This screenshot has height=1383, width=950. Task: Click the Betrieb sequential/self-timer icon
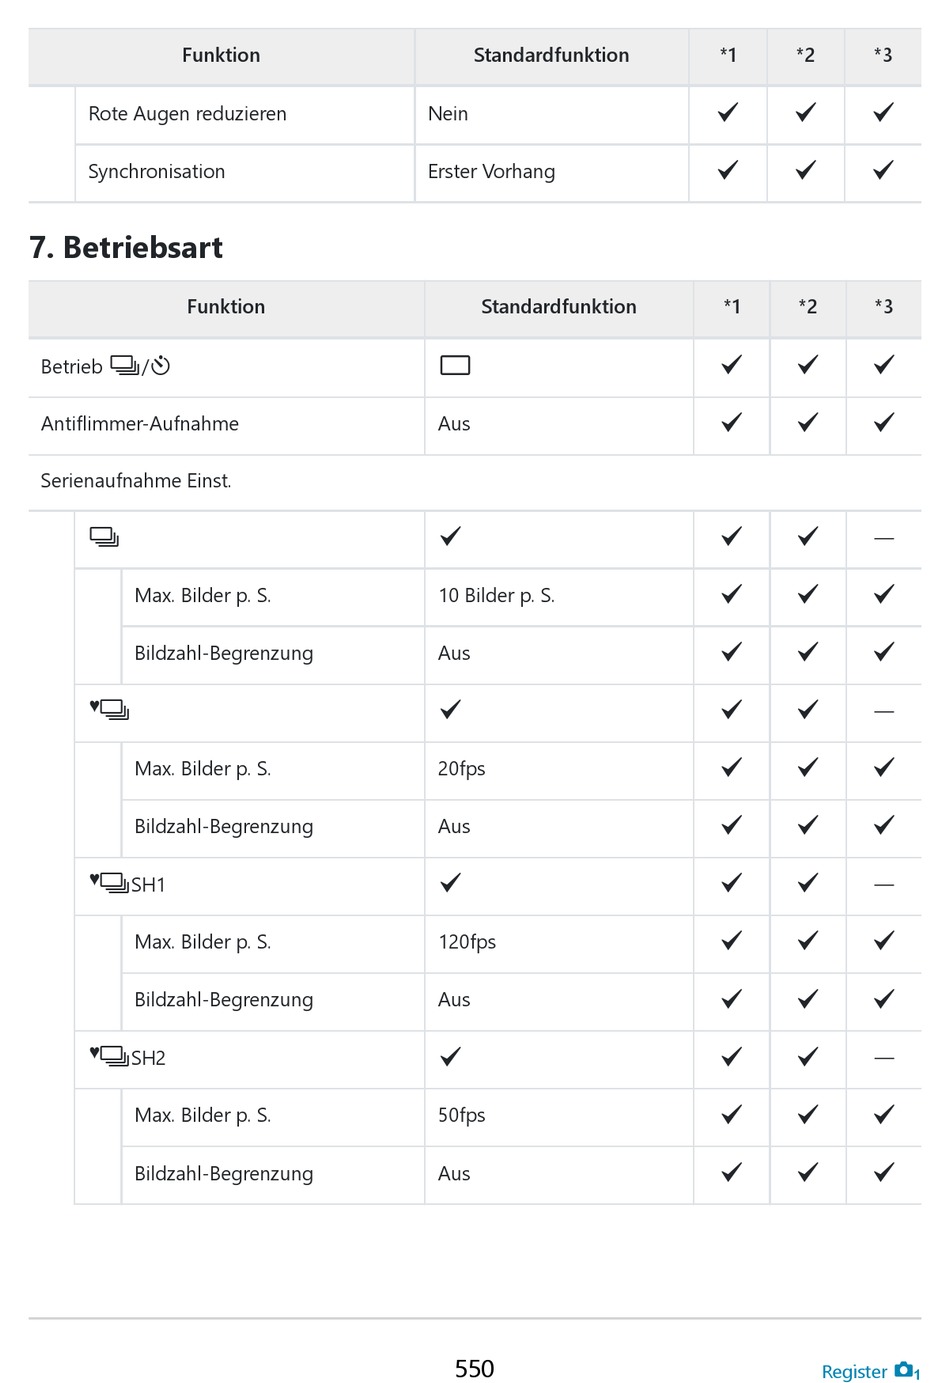point(140,366)
